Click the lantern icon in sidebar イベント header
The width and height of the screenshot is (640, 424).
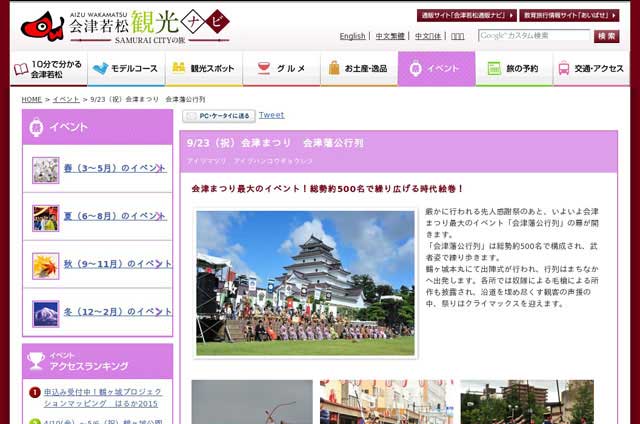(36, 127)
